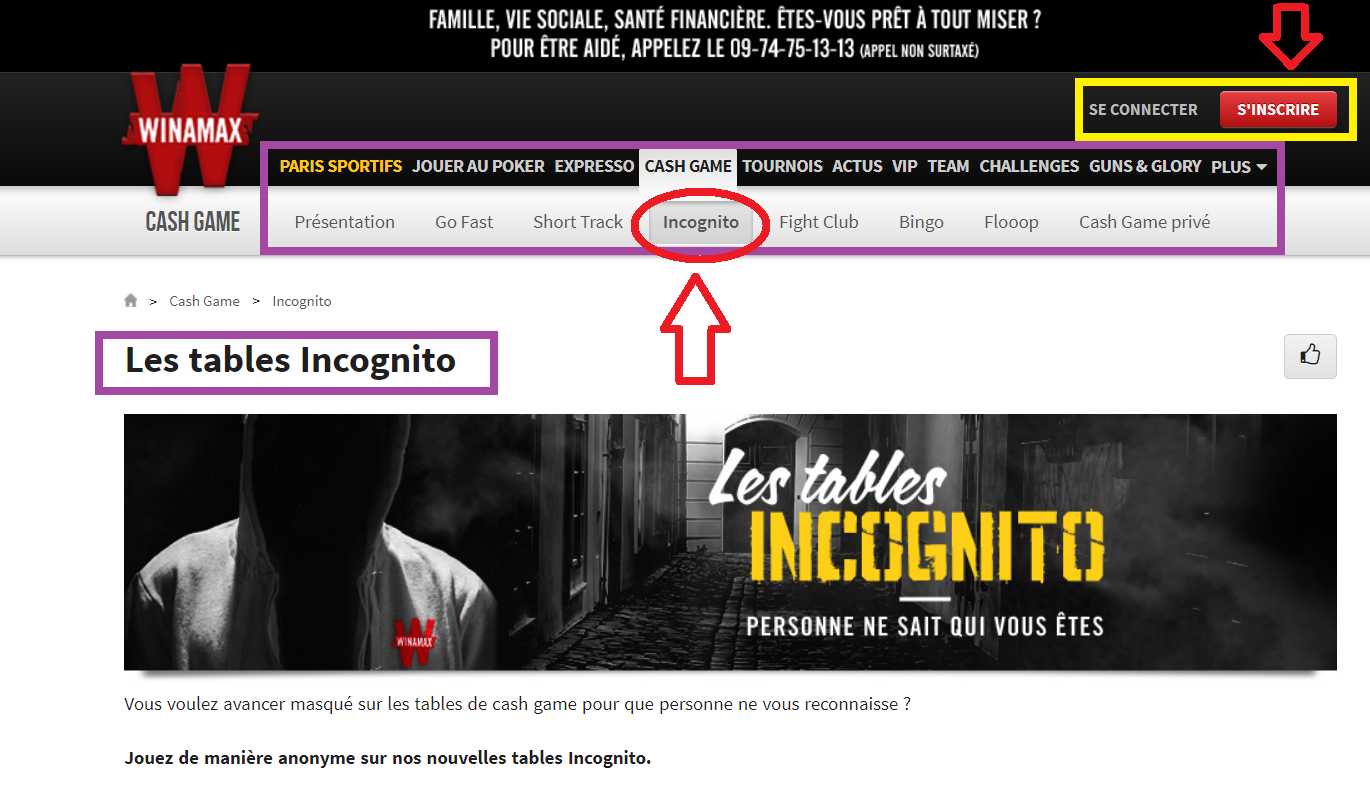Open the VIP menu item

[905, 166]
